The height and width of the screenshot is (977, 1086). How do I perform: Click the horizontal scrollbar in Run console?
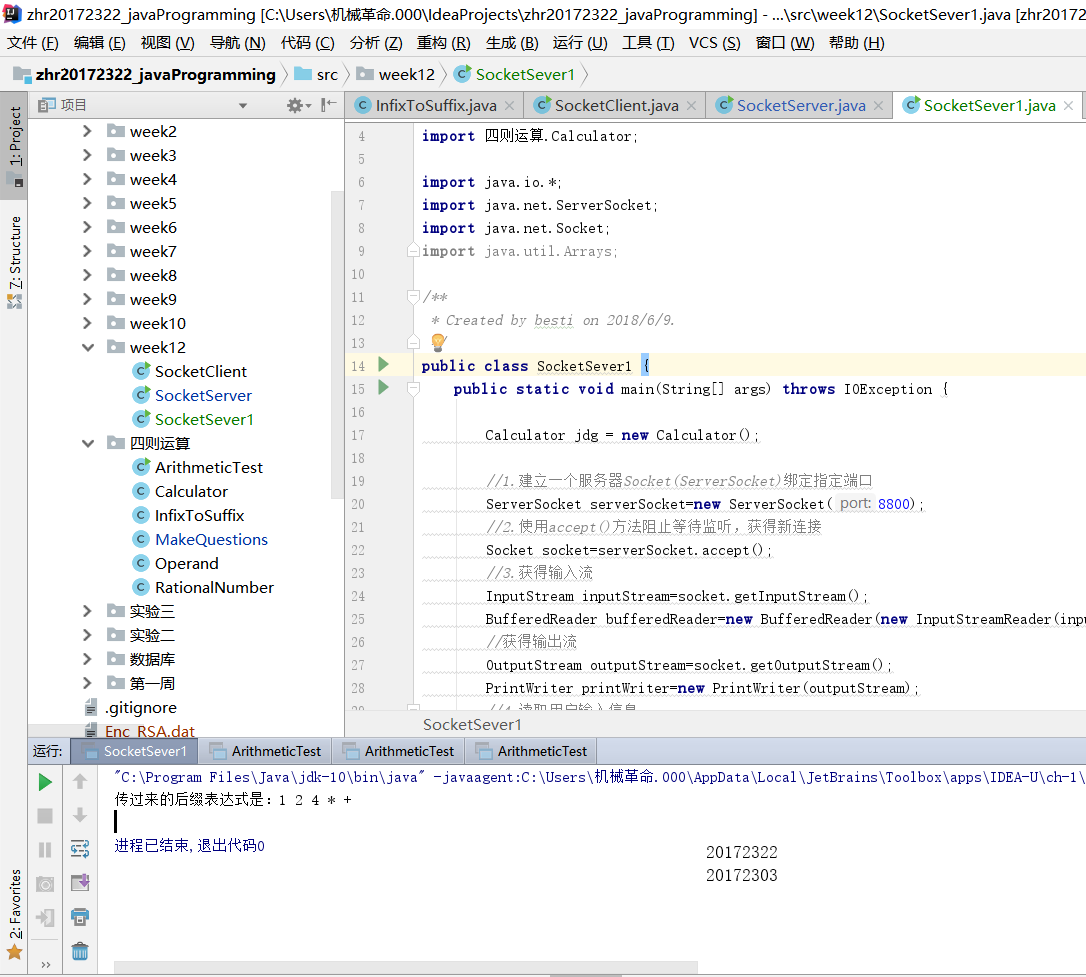405,967
